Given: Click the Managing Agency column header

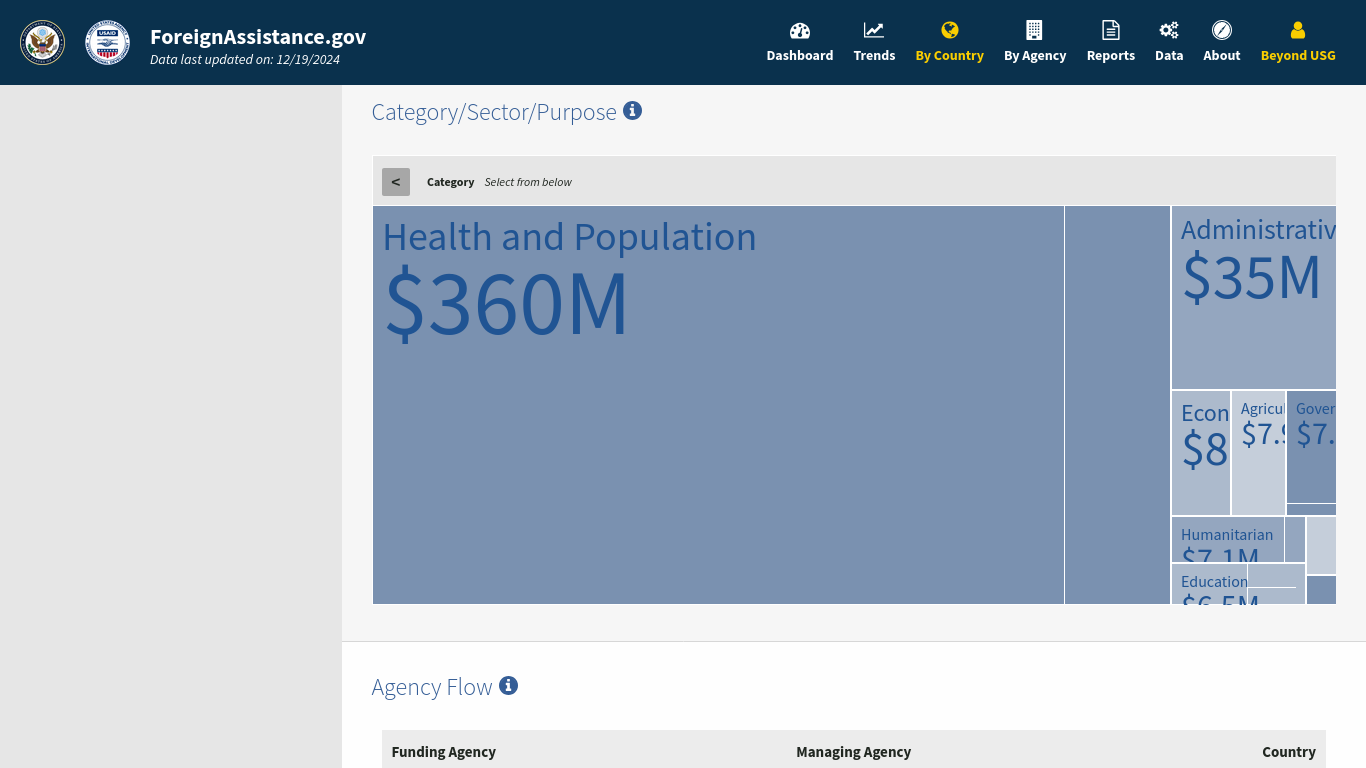Looking at the screenshot, I should pos(854,752).
